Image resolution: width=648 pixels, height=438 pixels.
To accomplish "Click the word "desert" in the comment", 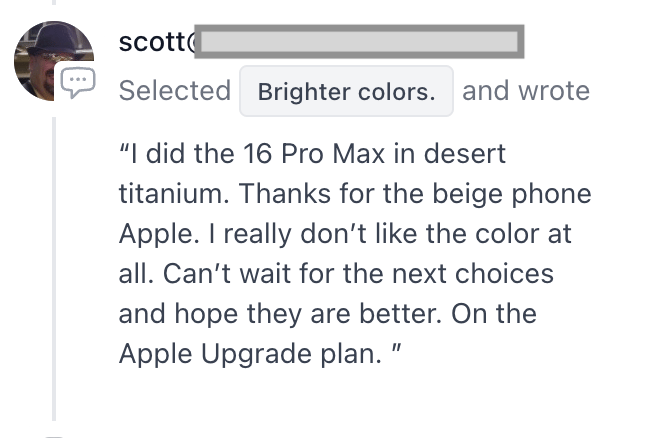I will [x=465, y=153].
